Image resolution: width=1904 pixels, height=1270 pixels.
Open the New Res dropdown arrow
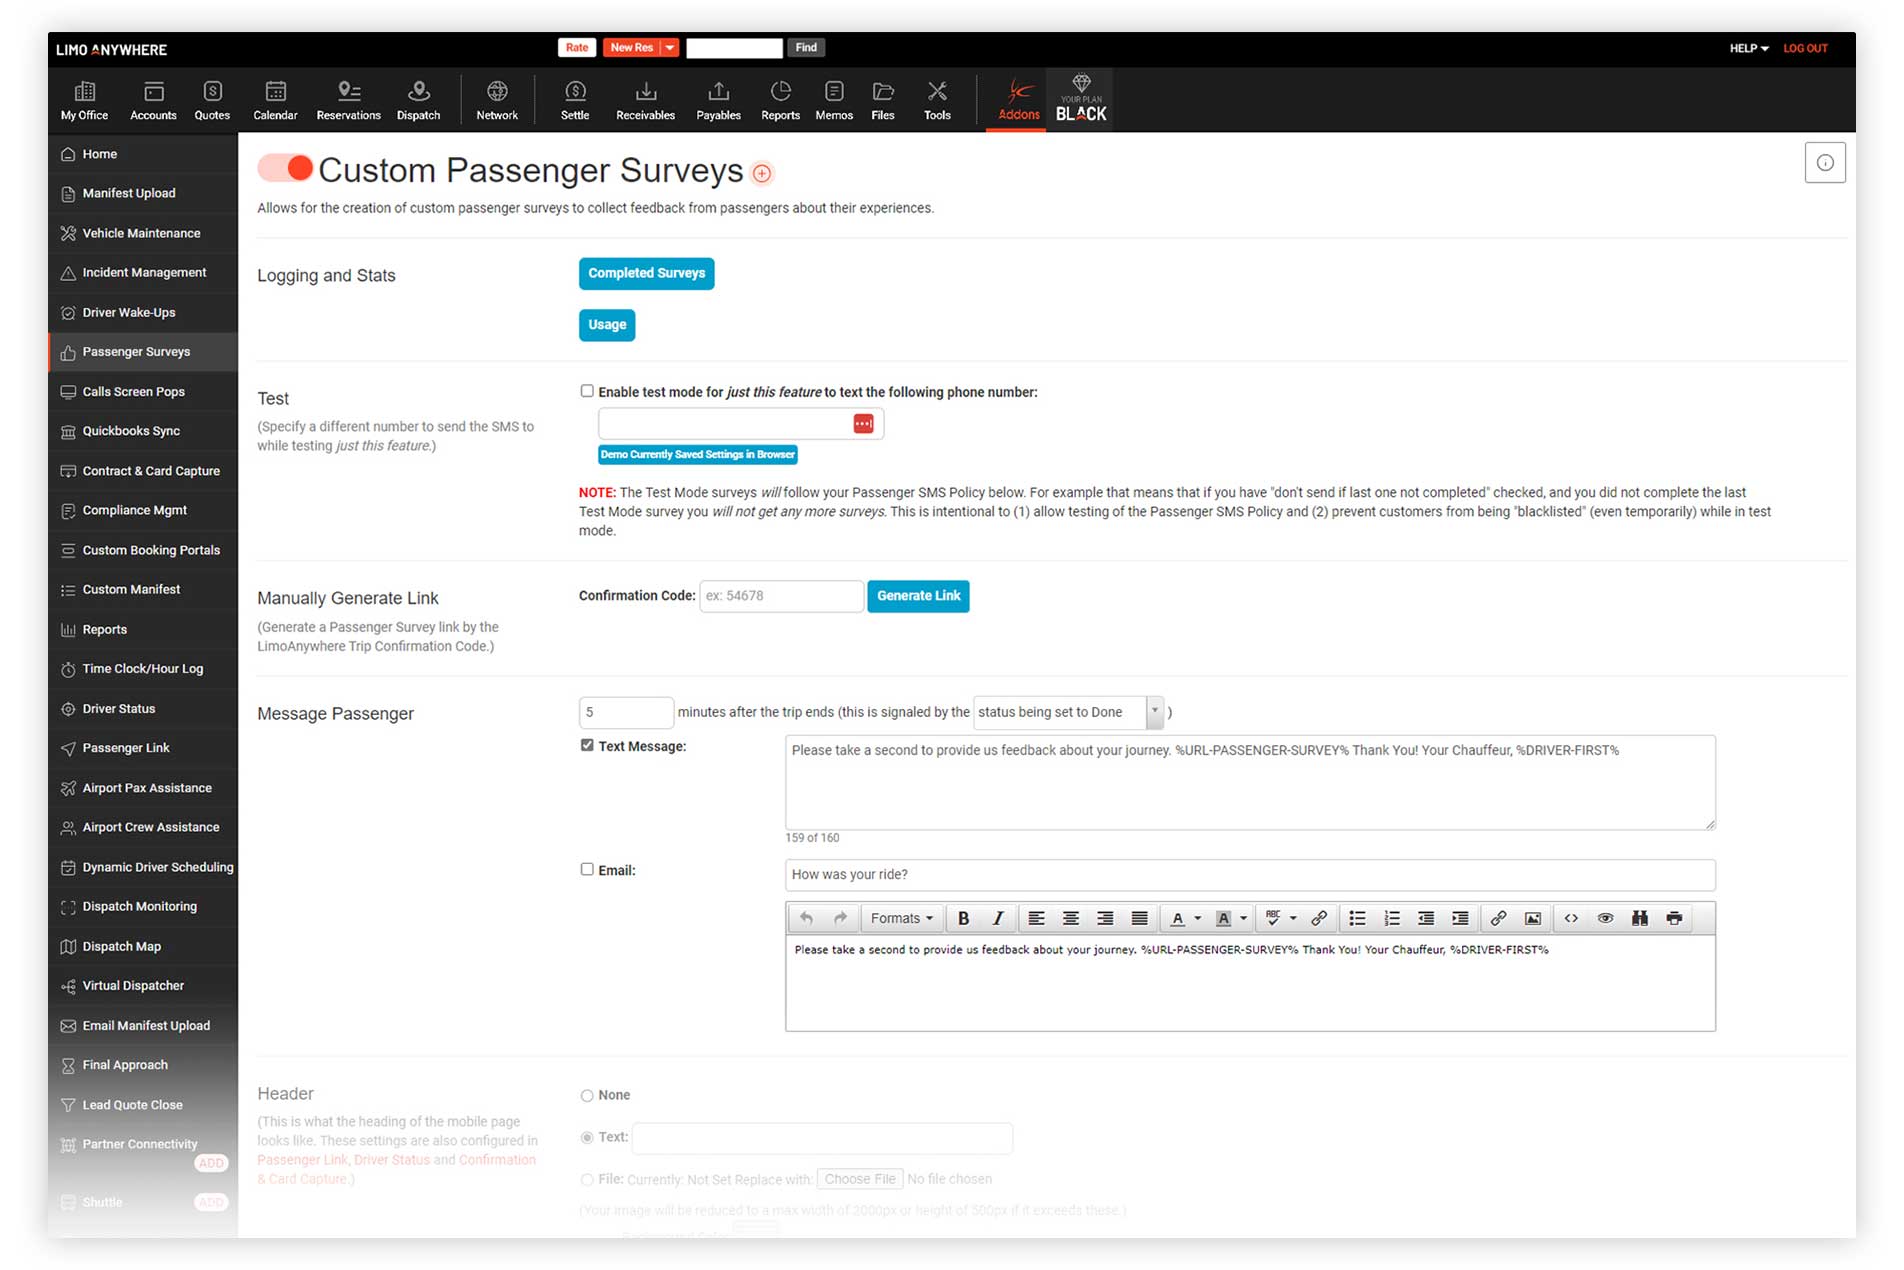[670, 48]
